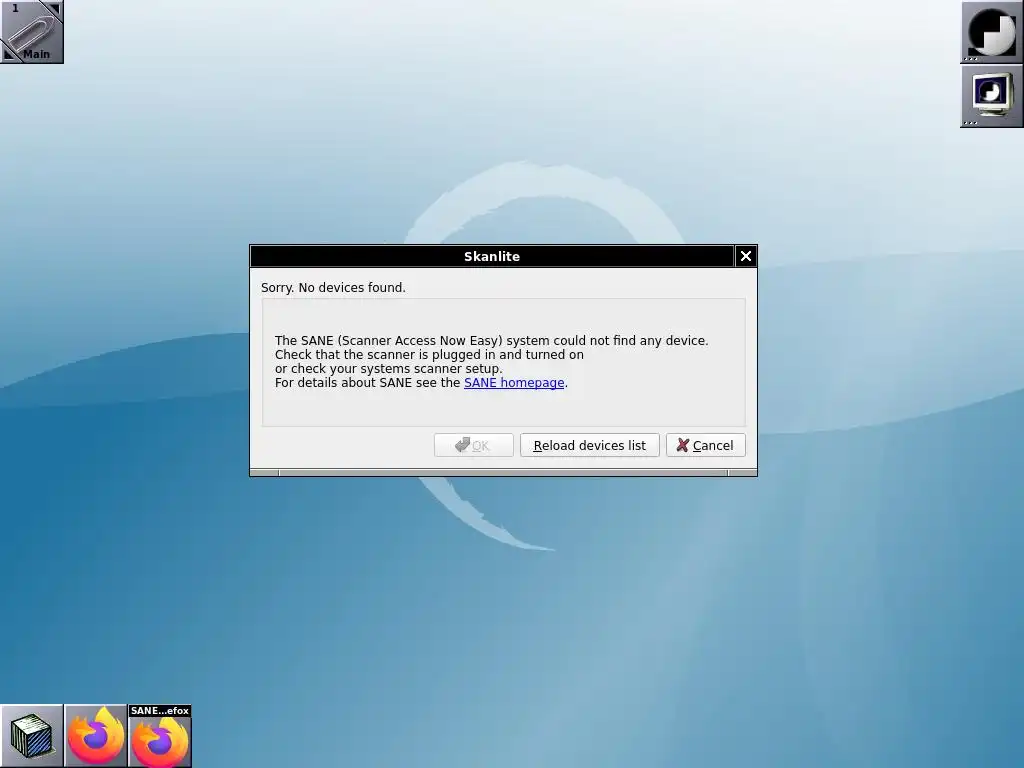Click the 'Check that the scanner is plugged in' line

point(429,355)
